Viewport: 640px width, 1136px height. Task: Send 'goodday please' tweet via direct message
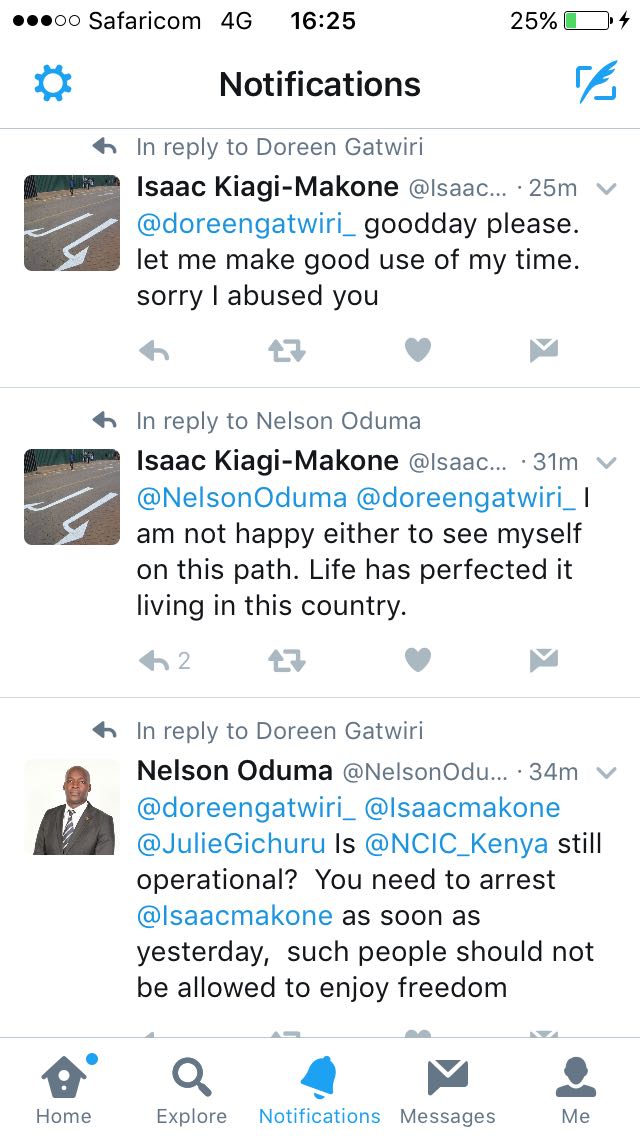point(544,351)
